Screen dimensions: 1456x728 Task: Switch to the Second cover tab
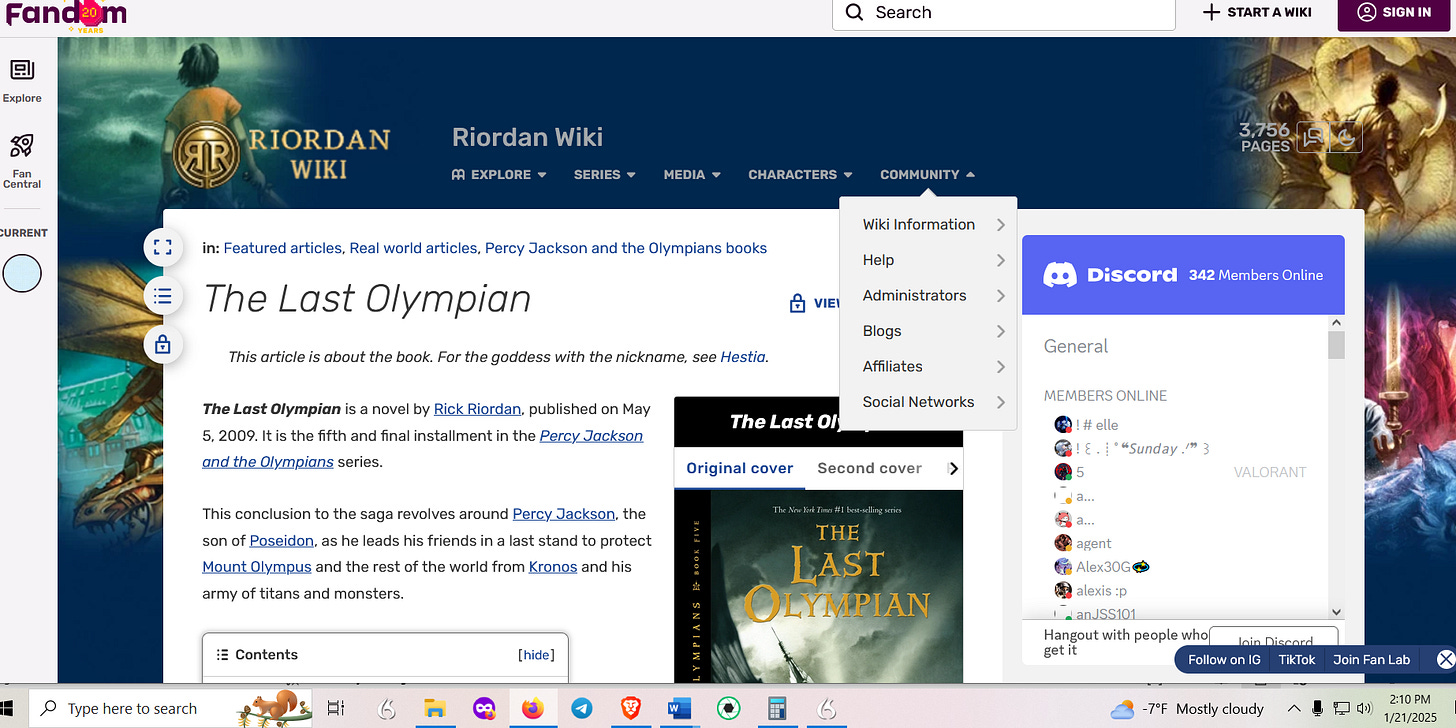pos(869,468)
